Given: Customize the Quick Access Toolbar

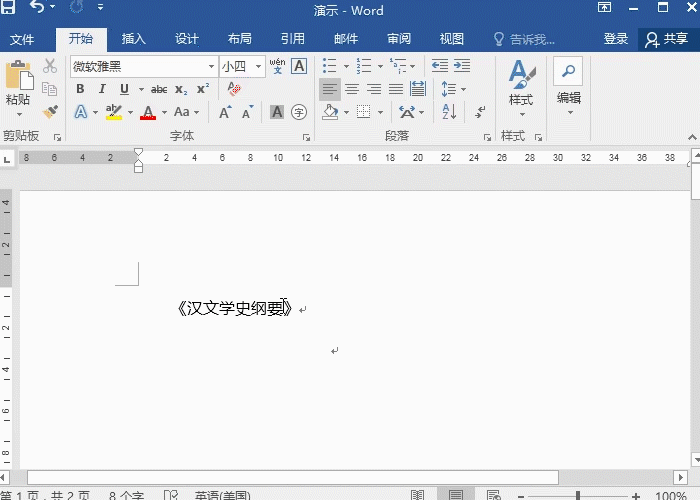Looking at the screenshot, I should click(x=100, y=7).
